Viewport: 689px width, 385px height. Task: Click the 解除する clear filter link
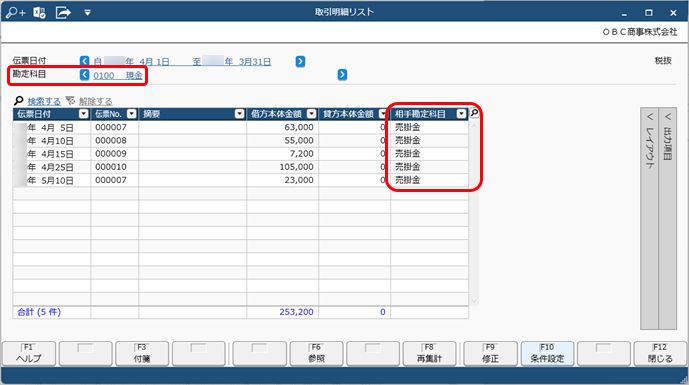click(95, 102)
